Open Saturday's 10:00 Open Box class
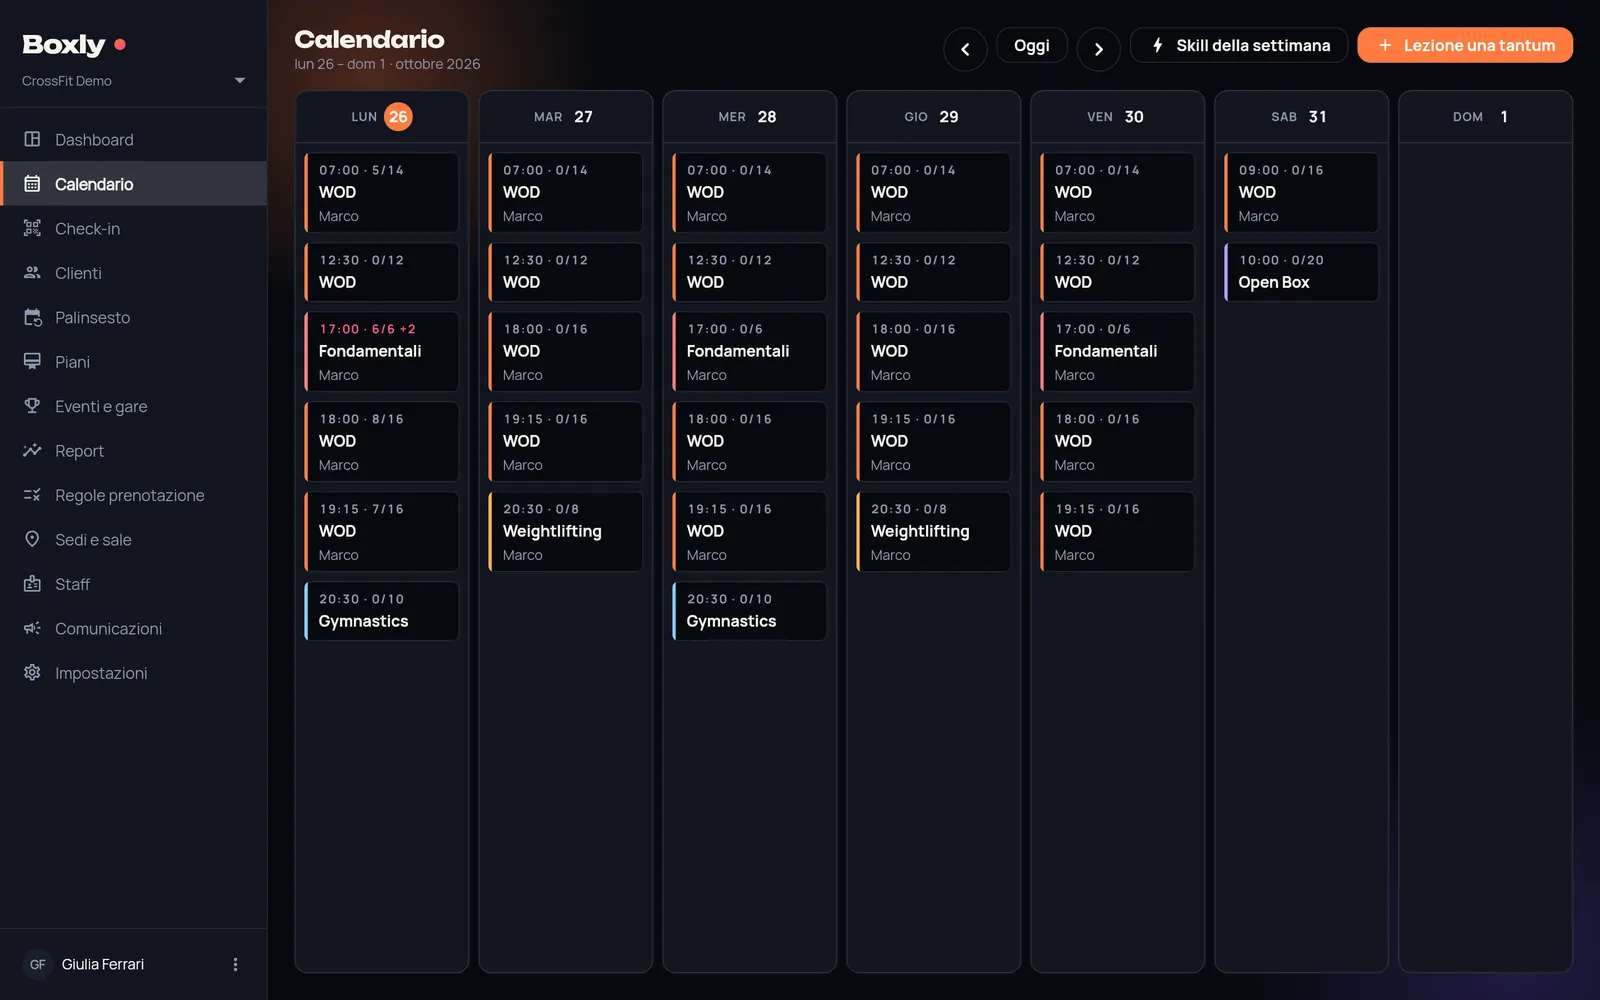Viewport: 1600px width, 1000px height. click(x=1302, y=271)
